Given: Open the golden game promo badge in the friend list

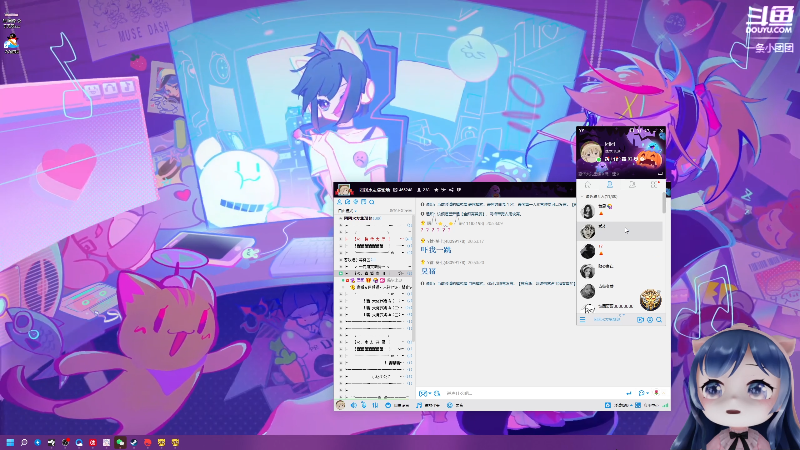Looking at the screenshot, I should coord(651,299).
